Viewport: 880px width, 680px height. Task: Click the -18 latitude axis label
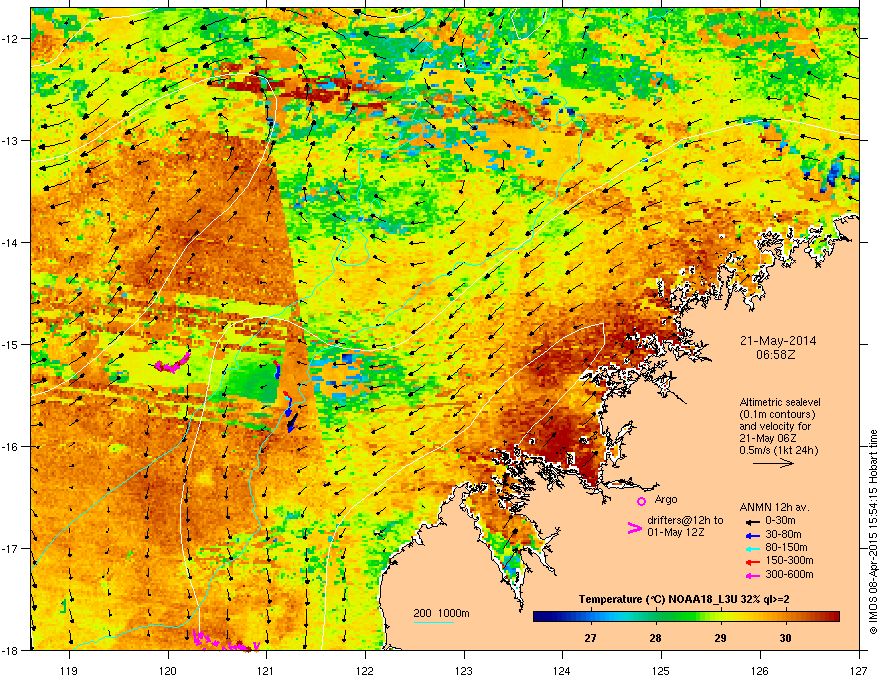pyautogui.click(x=10, y=650)
